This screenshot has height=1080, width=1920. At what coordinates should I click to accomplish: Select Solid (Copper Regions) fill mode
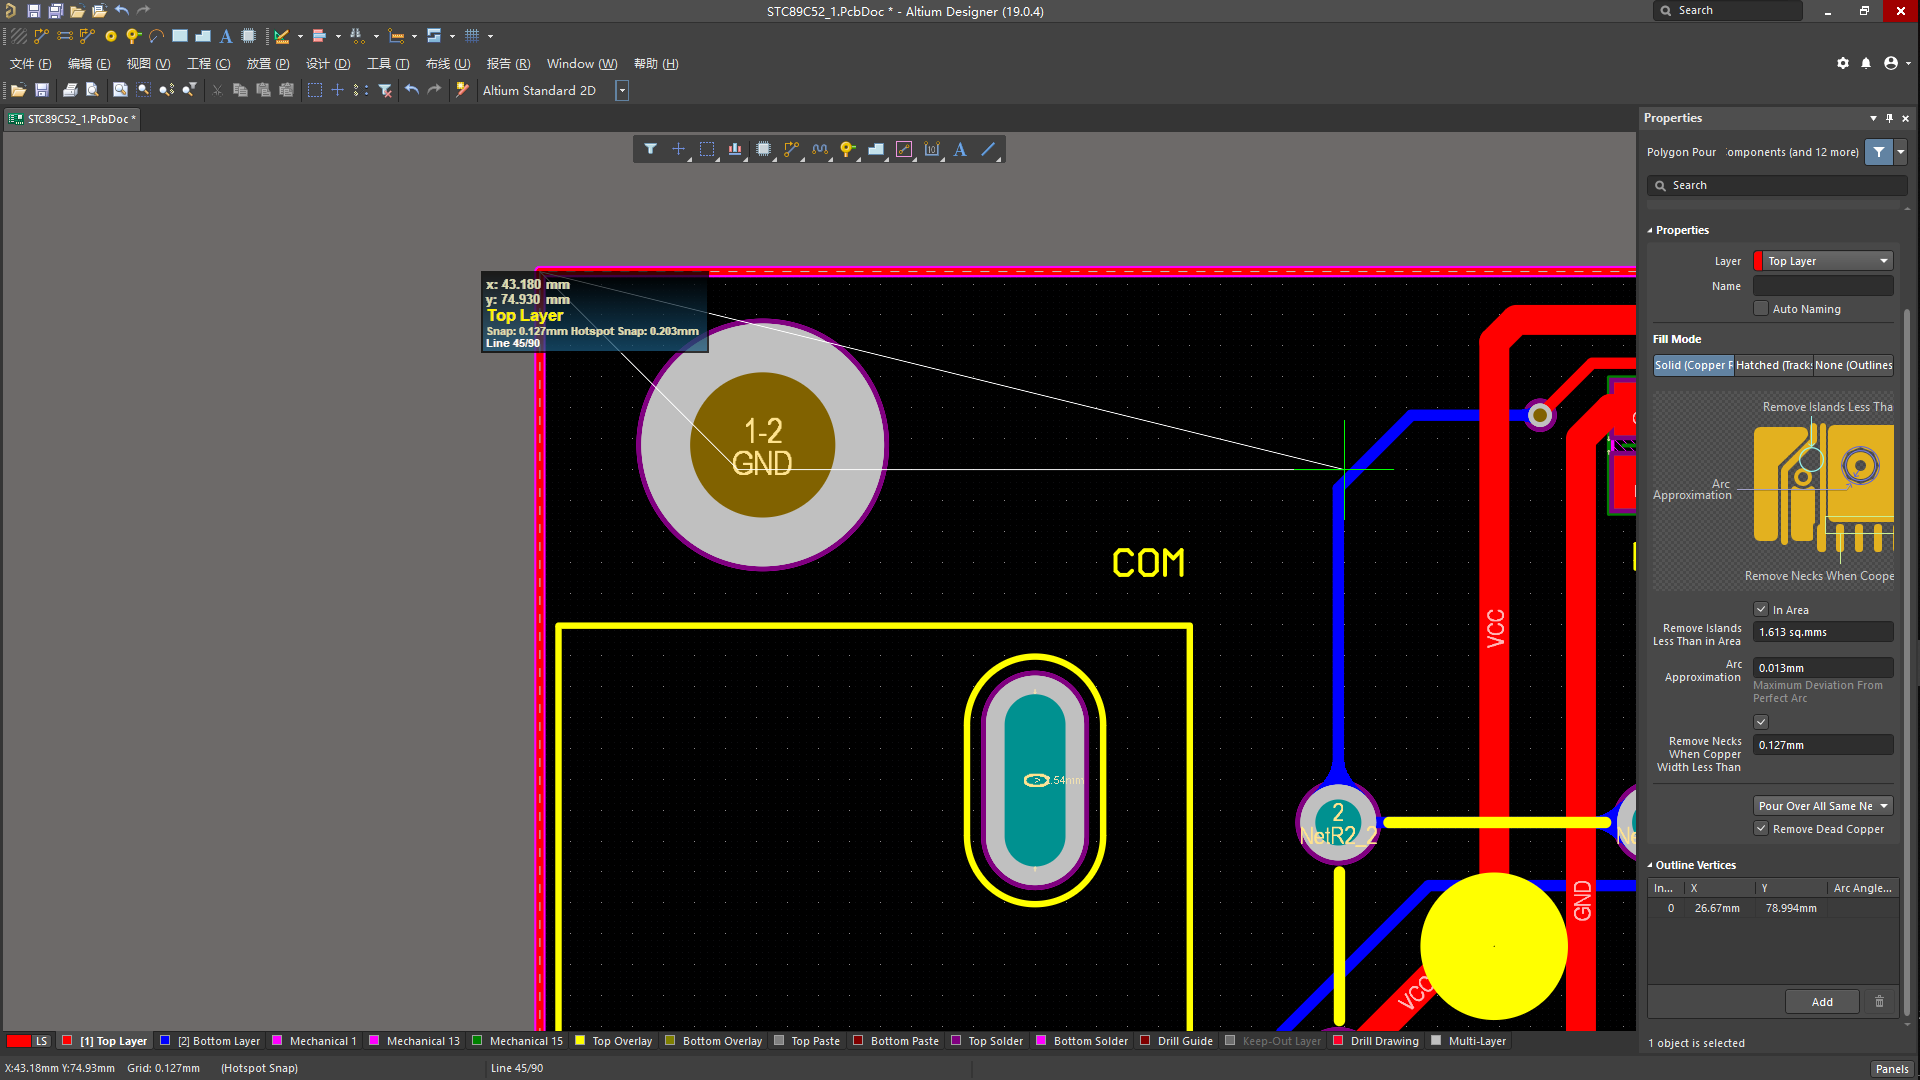pos(1693,365)
